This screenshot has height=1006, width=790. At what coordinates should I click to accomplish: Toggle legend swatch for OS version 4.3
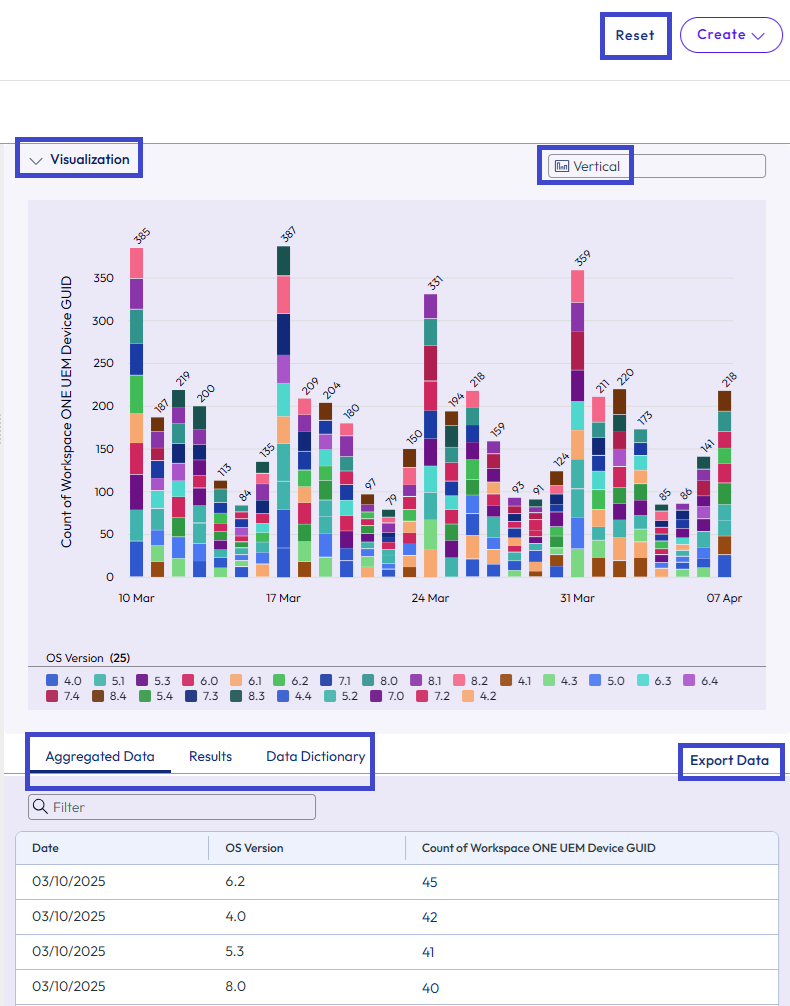tap(549, 680)
